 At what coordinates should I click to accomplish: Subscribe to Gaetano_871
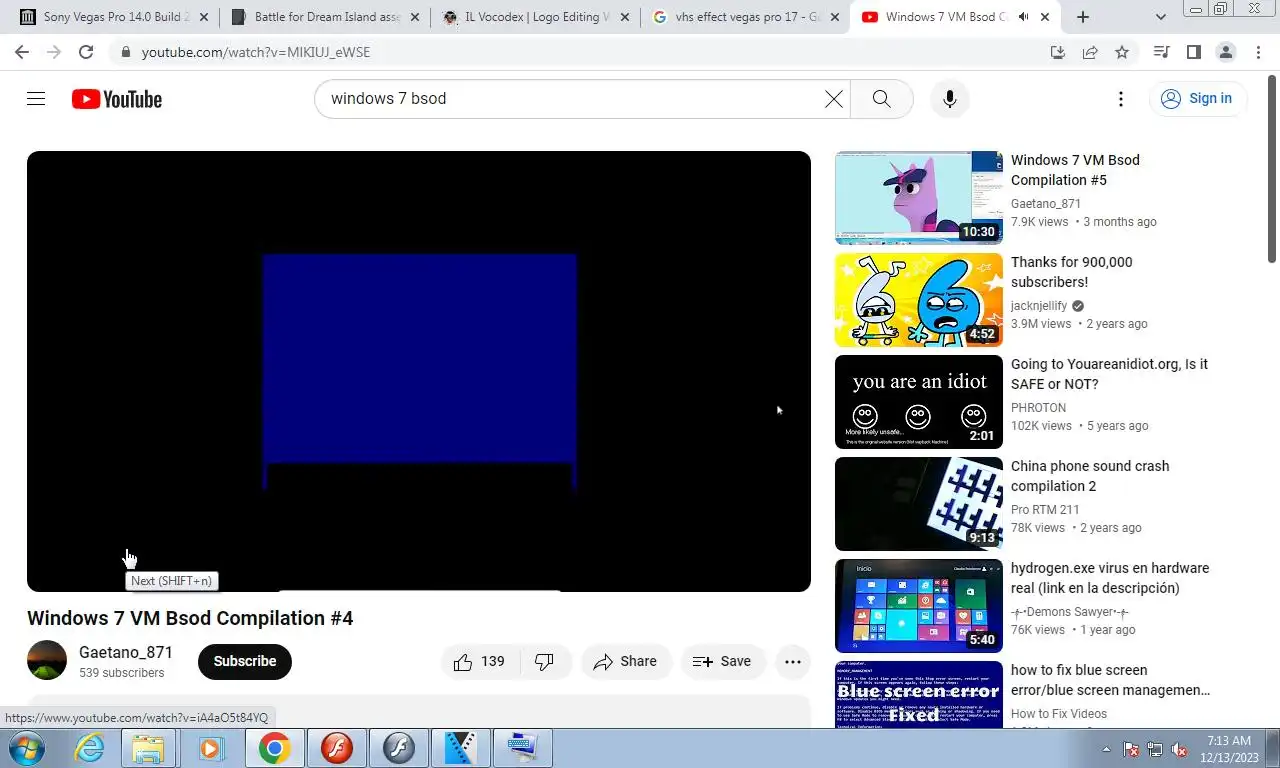click(245, 661)
